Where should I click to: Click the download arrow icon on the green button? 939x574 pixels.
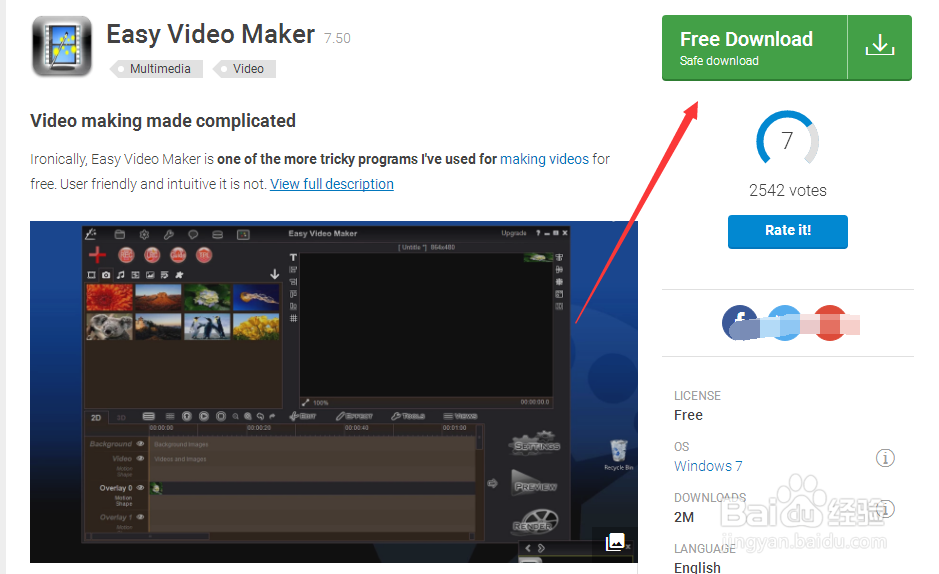880,45
